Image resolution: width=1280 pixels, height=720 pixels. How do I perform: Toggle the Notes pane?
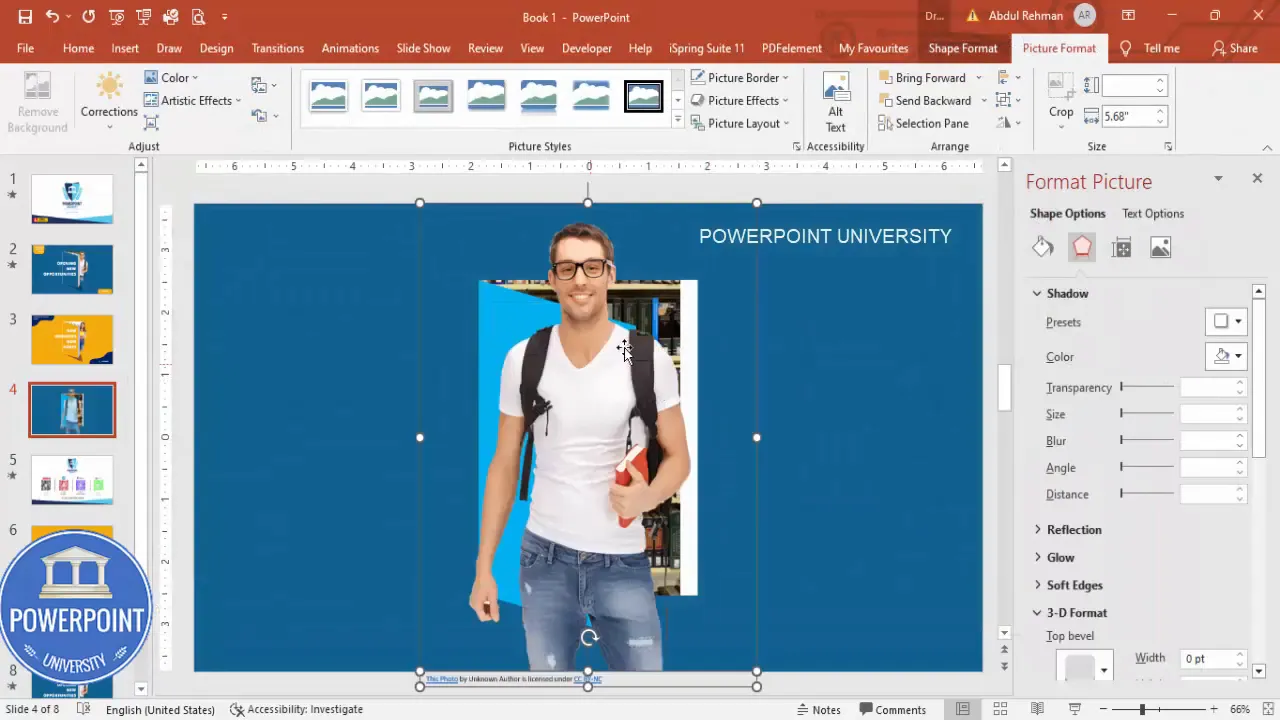pyautogui.click(x=817, y=709)
